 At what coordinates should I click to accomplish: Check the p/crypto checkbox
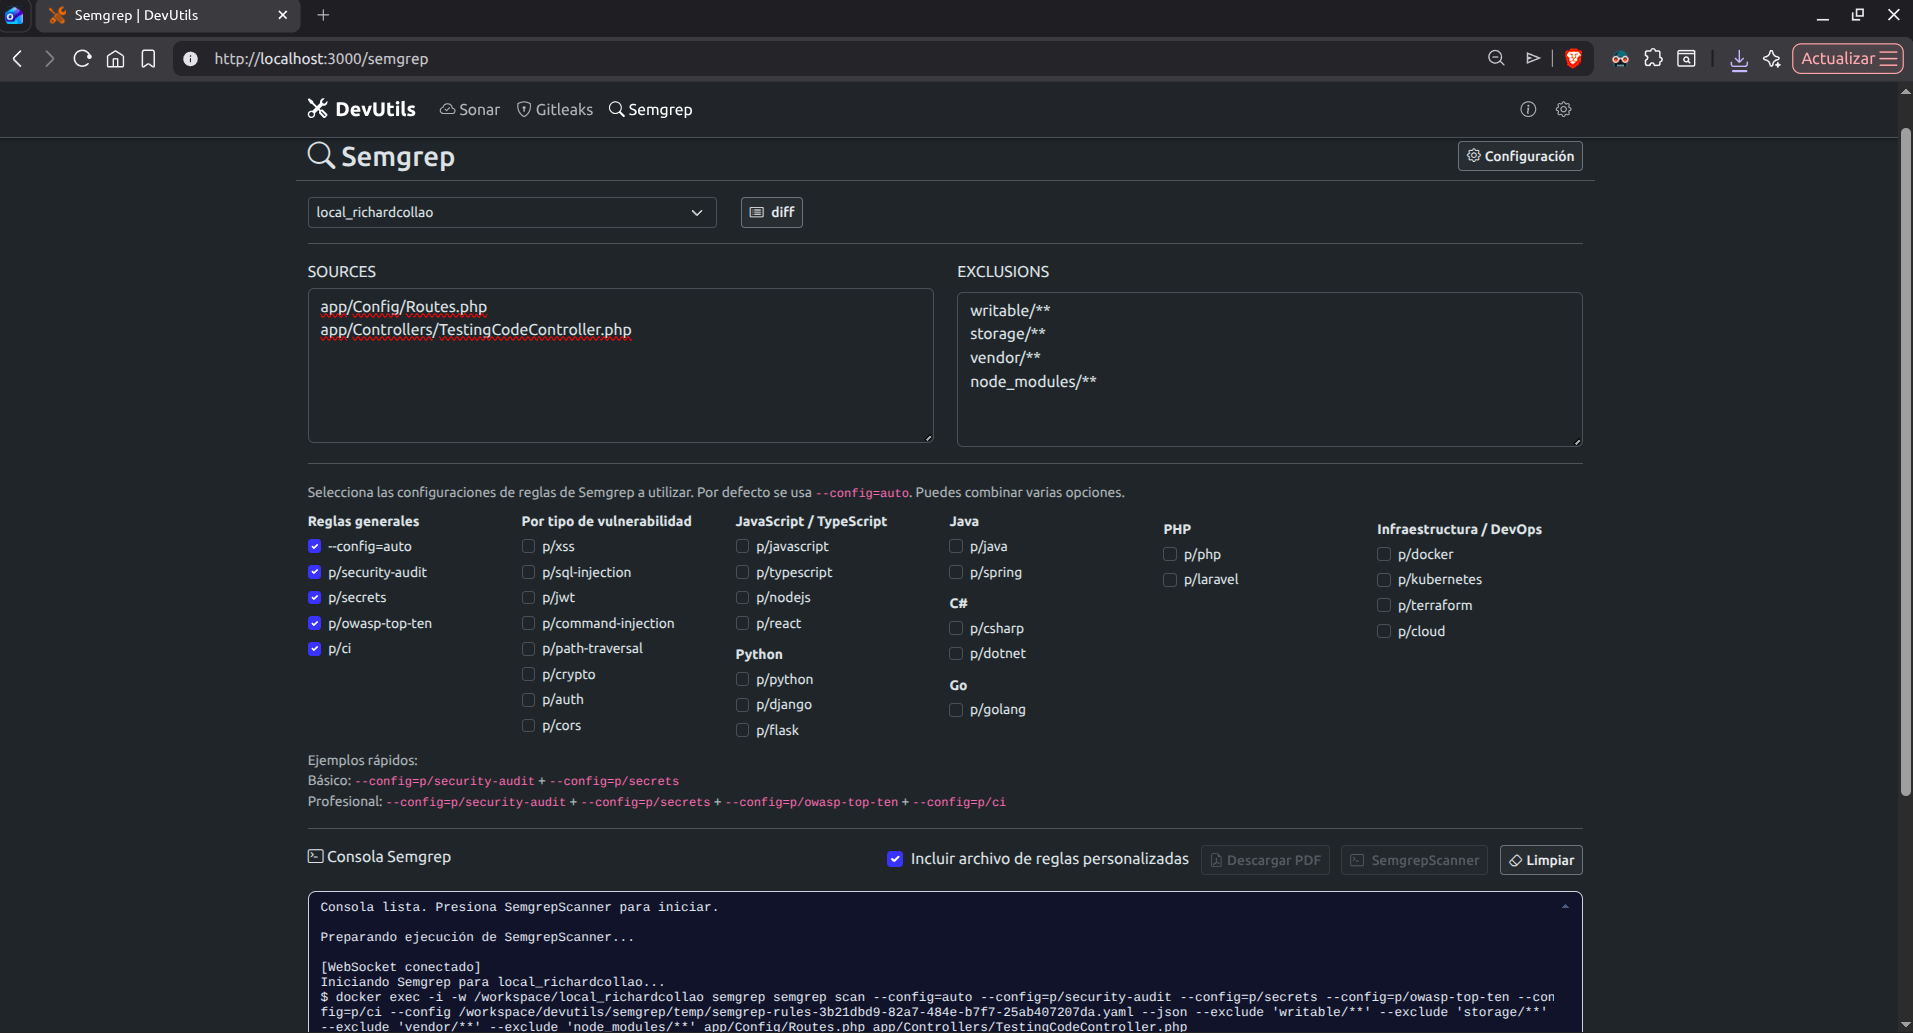click(x=529, y=674)
